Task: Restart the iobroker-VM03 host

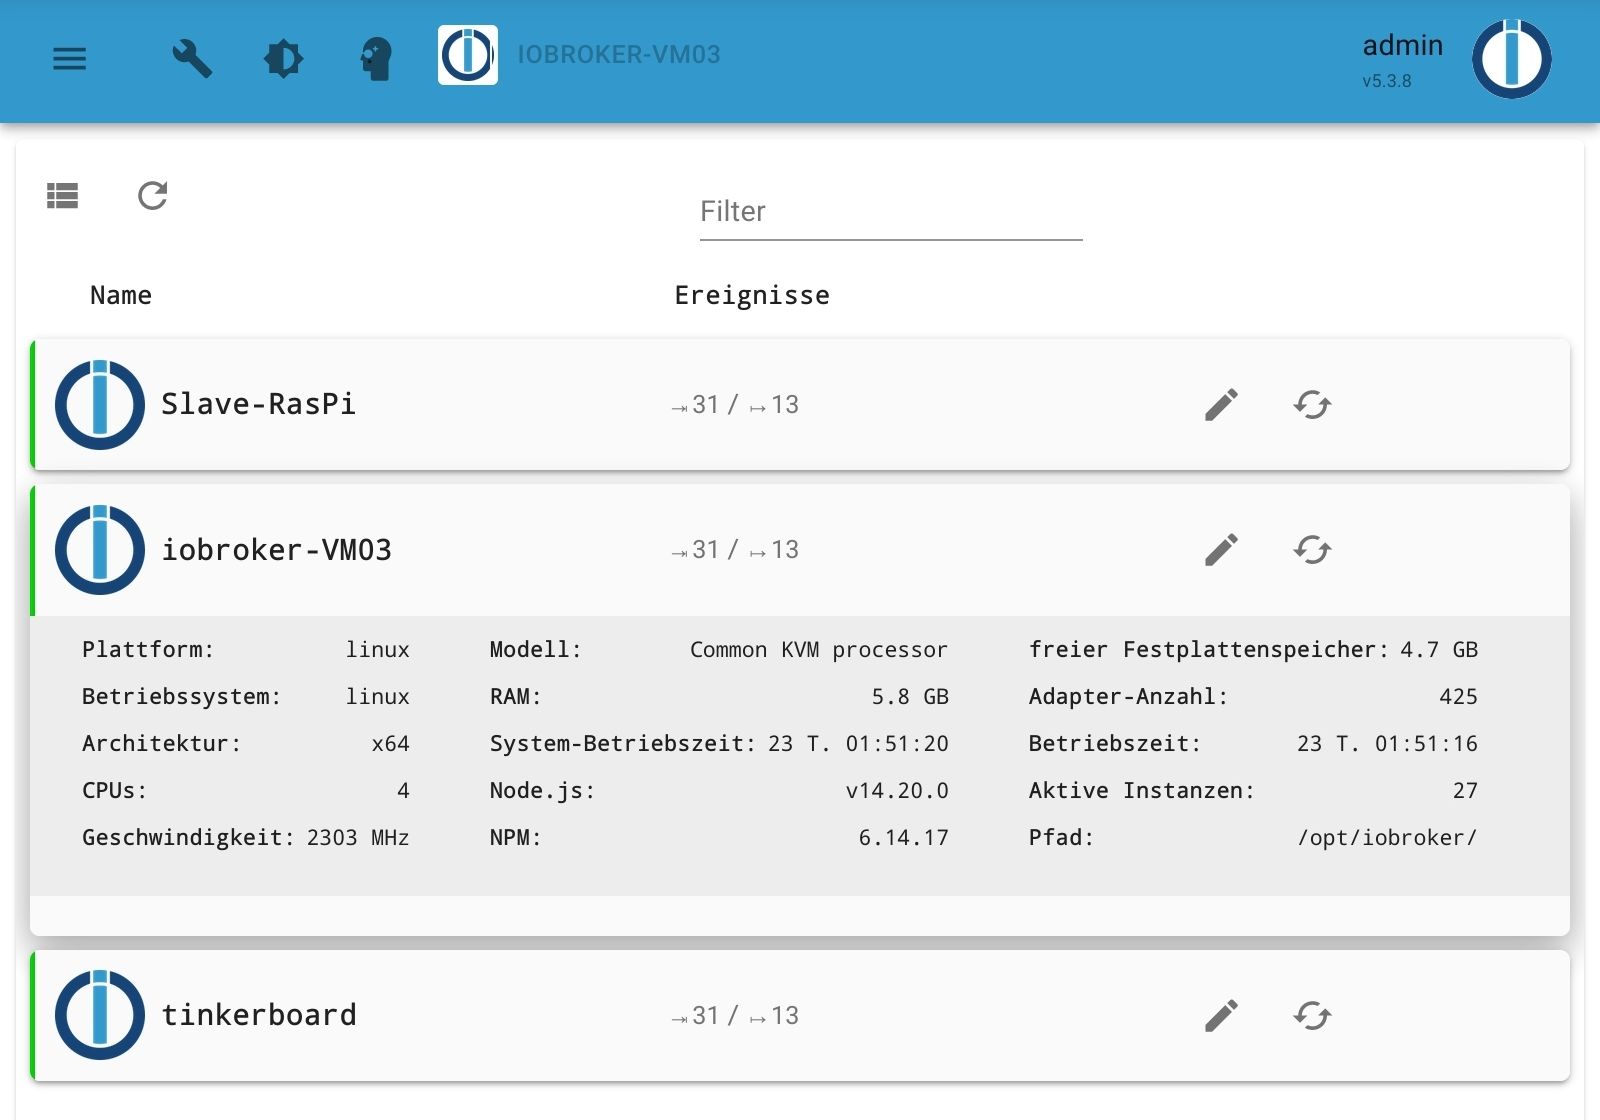Action: click(1312, 550)
